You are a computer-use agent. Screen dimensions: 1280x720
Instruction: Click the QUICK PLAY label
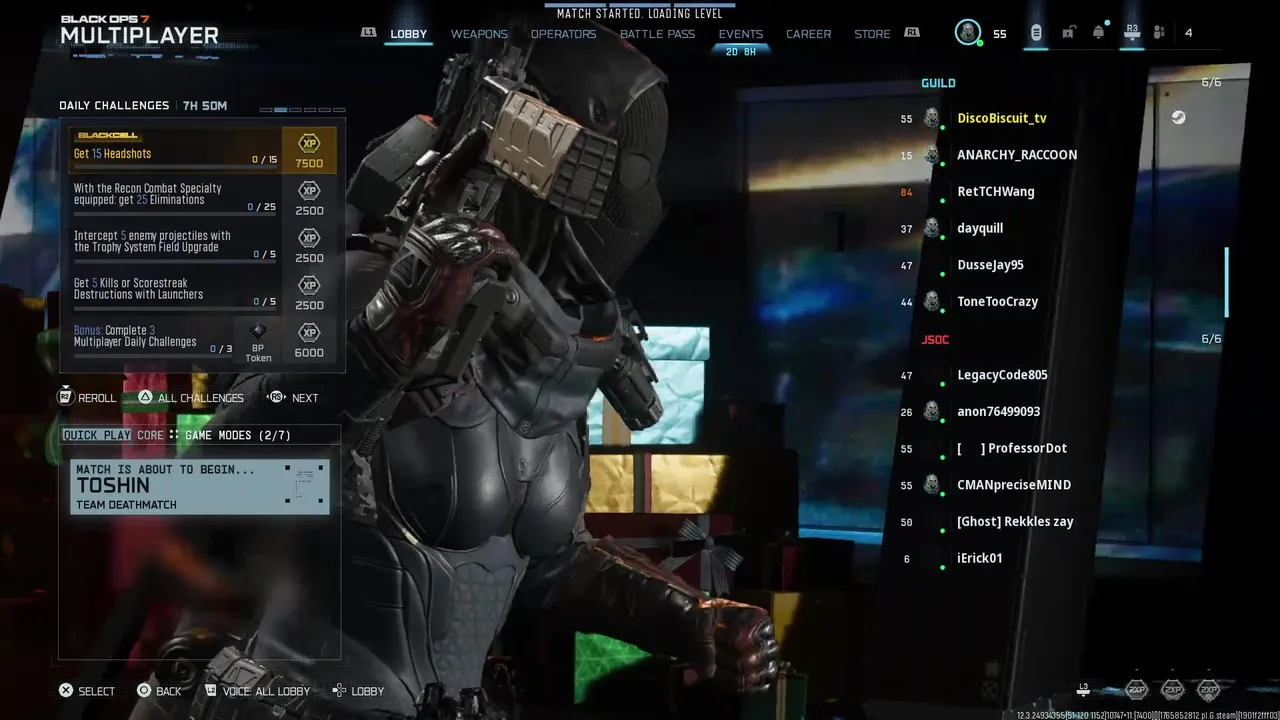click(x=97, y=435)
